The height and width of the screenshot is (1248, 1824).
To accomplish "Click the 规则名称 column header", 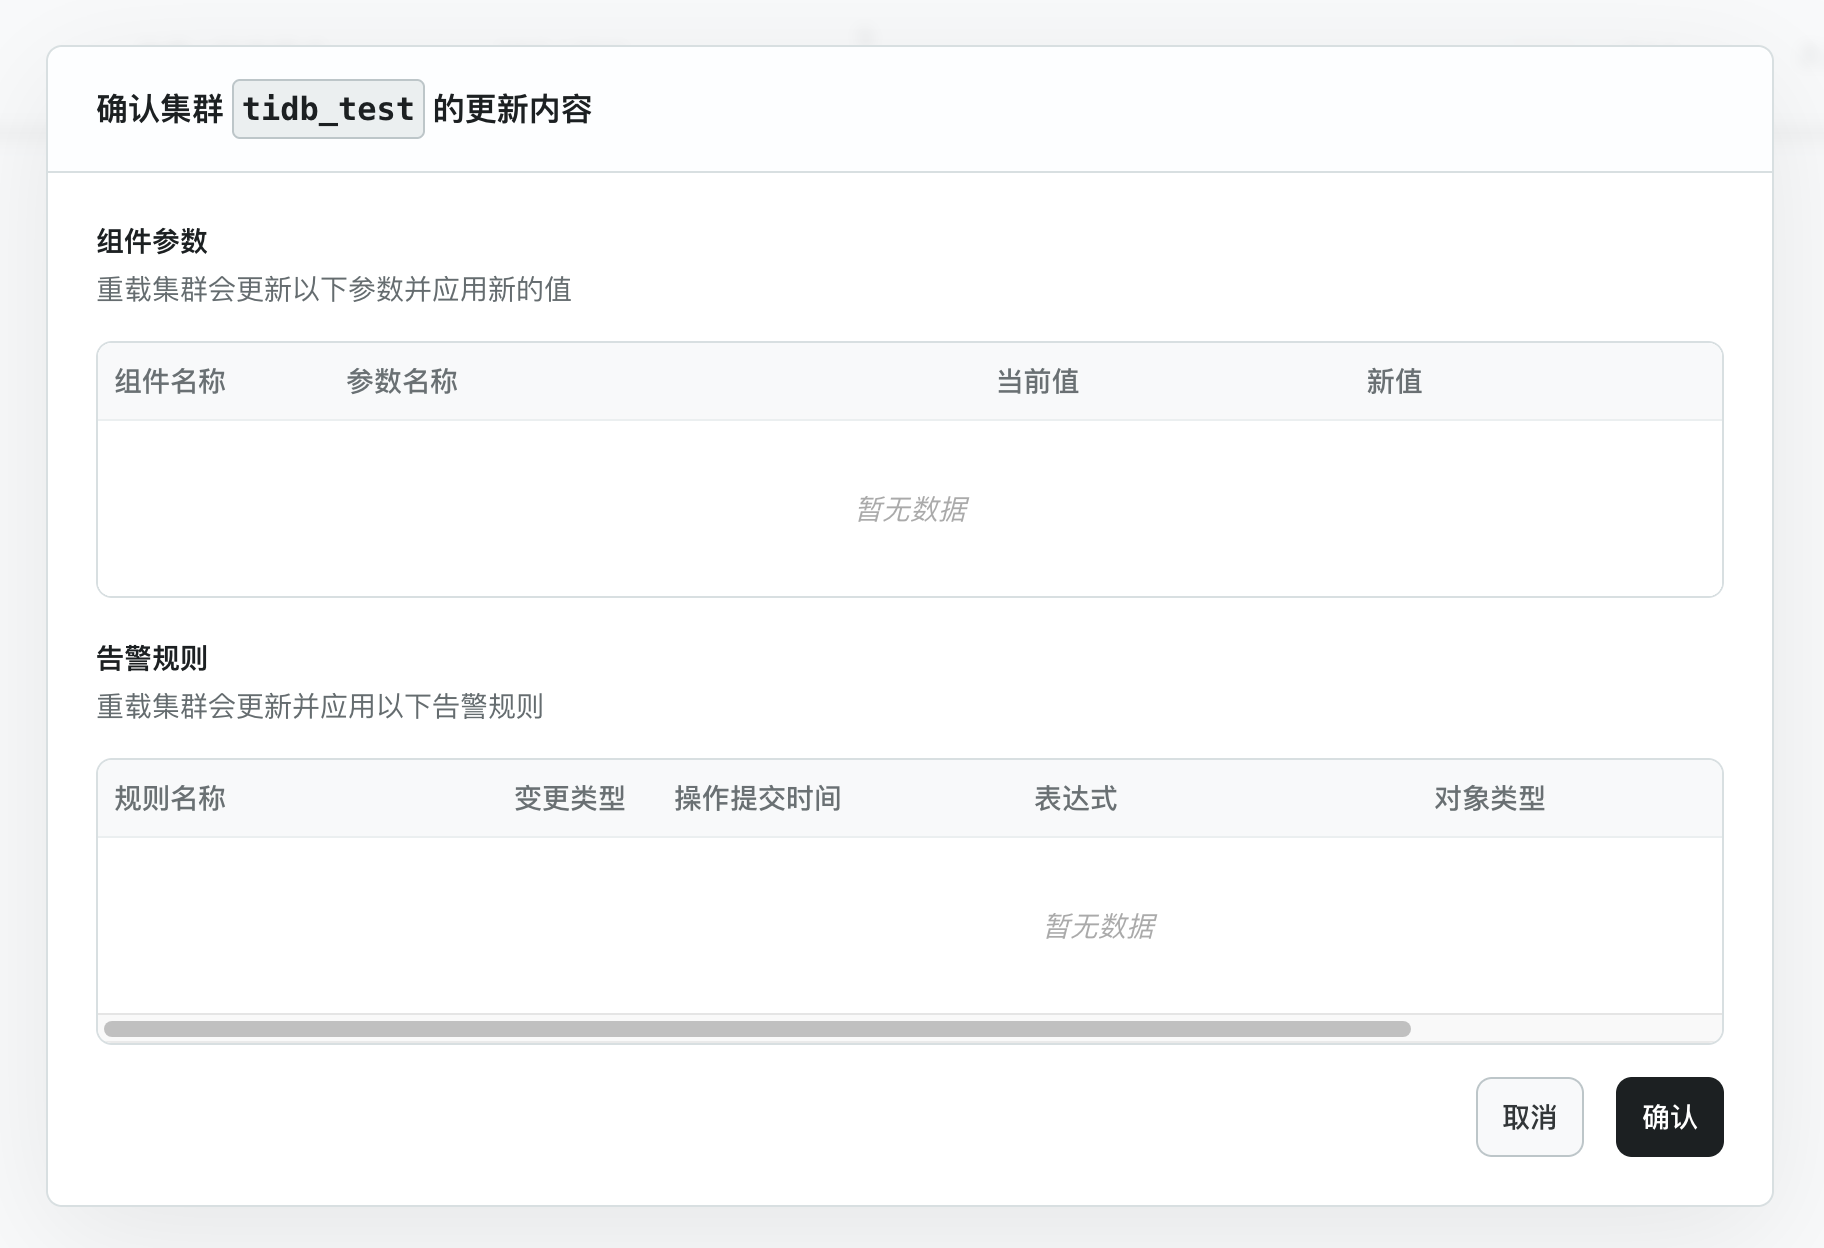I will coord(171,799).
